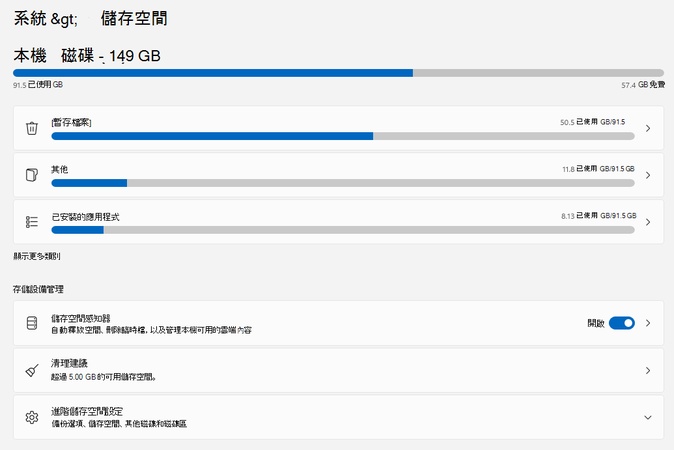Open 儲存空間感知器 settings via chevron
This screenshot has width=674, height=450.
click(647, 323)
